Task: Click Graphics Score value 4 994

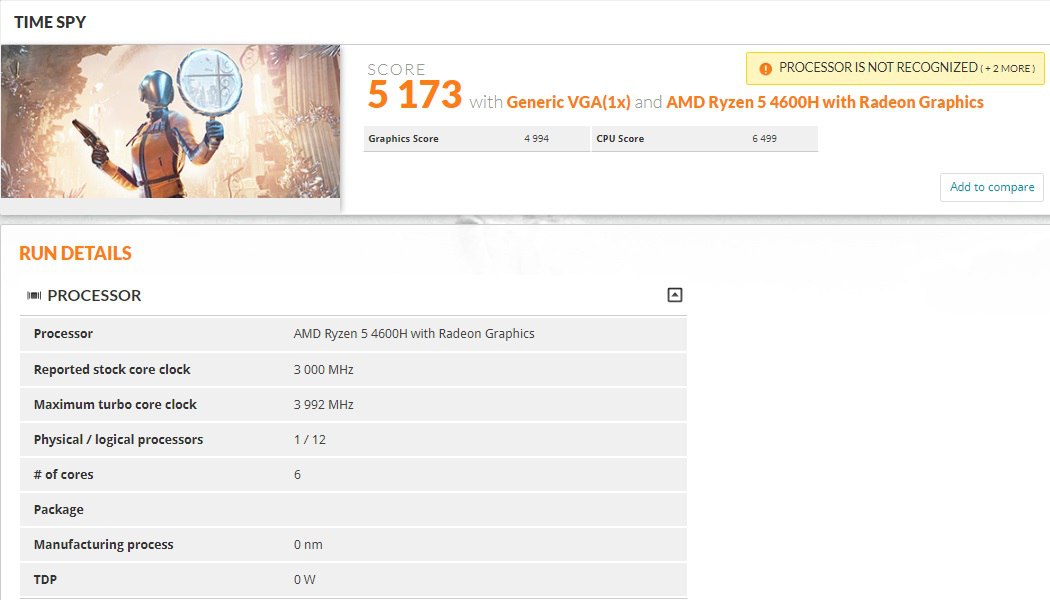Action: [536, 139]
